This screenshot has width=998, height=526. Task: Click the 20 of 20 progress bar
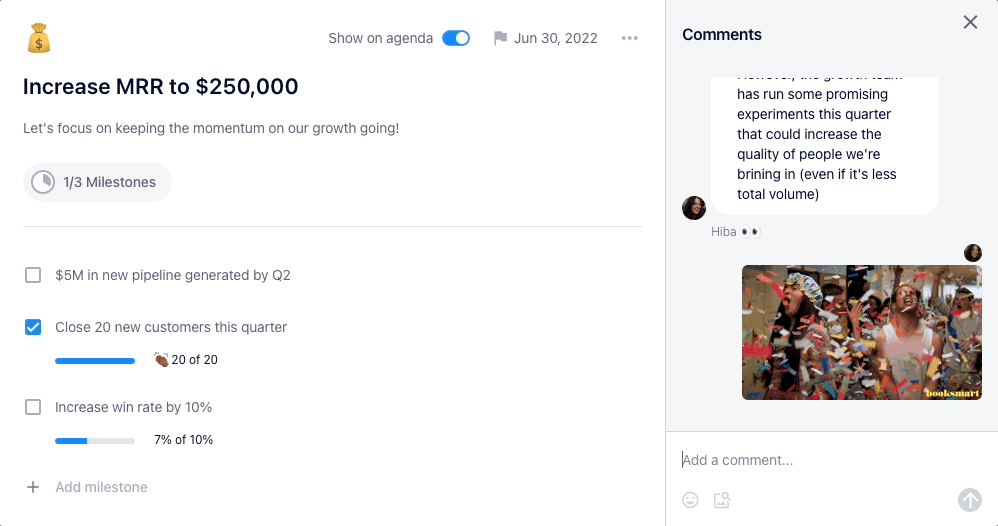pos(95,361)
